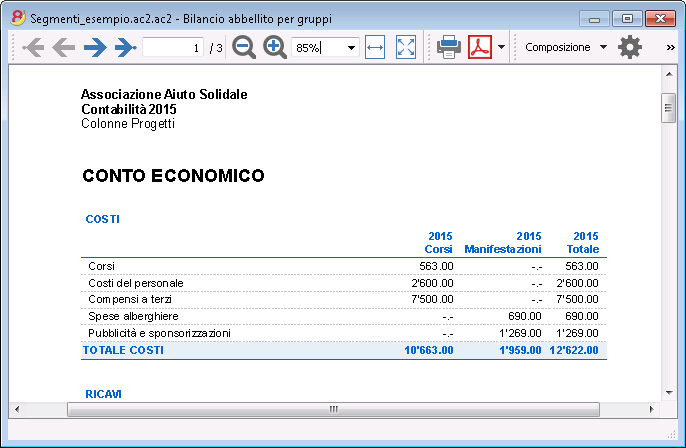The height and width of the screenshot is (448, 686).
Task: Print the report with printer icon
Action: (x=449, y=47)
